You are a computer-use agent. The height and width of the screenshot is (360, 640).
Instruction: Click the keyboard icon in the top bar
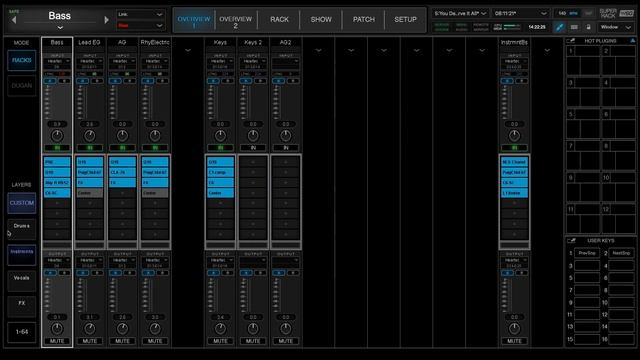[x=574, y=27]
